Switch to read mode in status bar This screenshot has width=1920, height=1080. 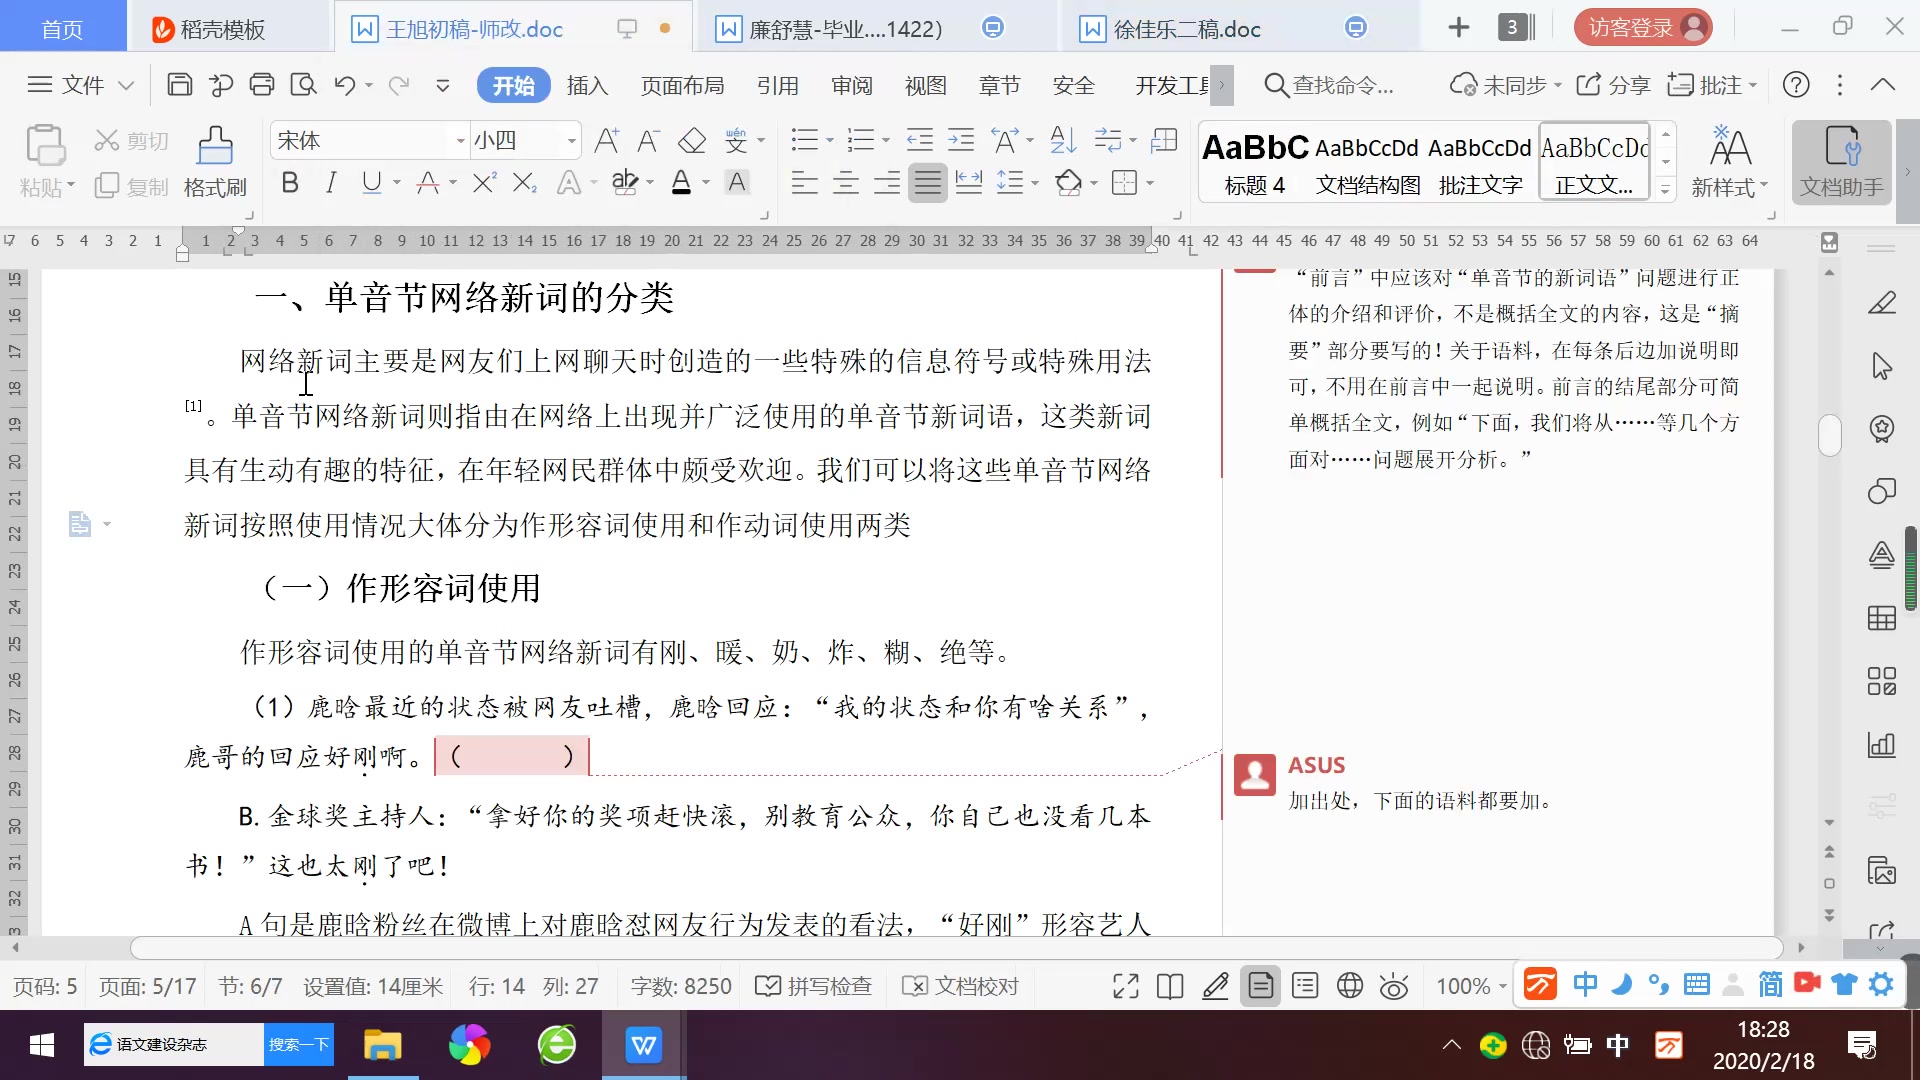tap(1169, 986)
